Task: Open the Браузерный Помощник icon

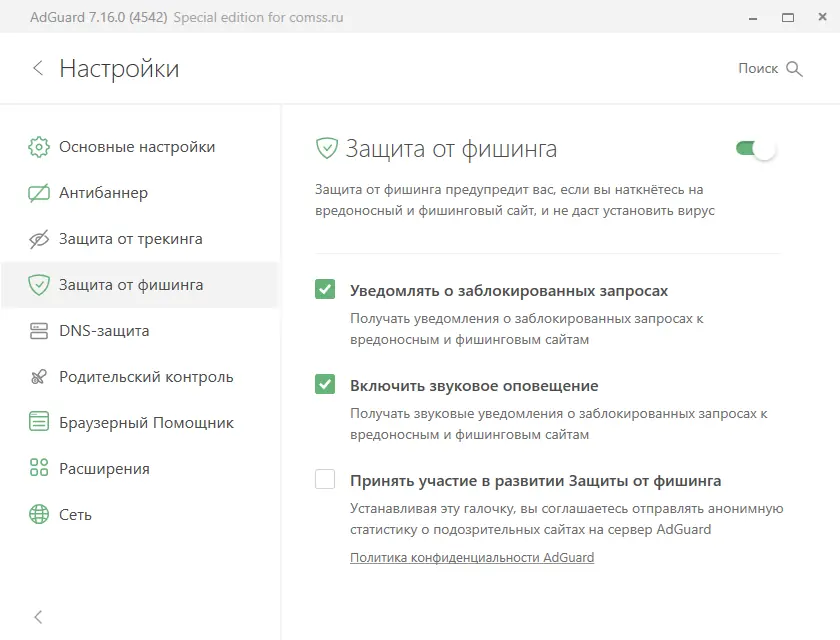Action: (x=38, y=422)
